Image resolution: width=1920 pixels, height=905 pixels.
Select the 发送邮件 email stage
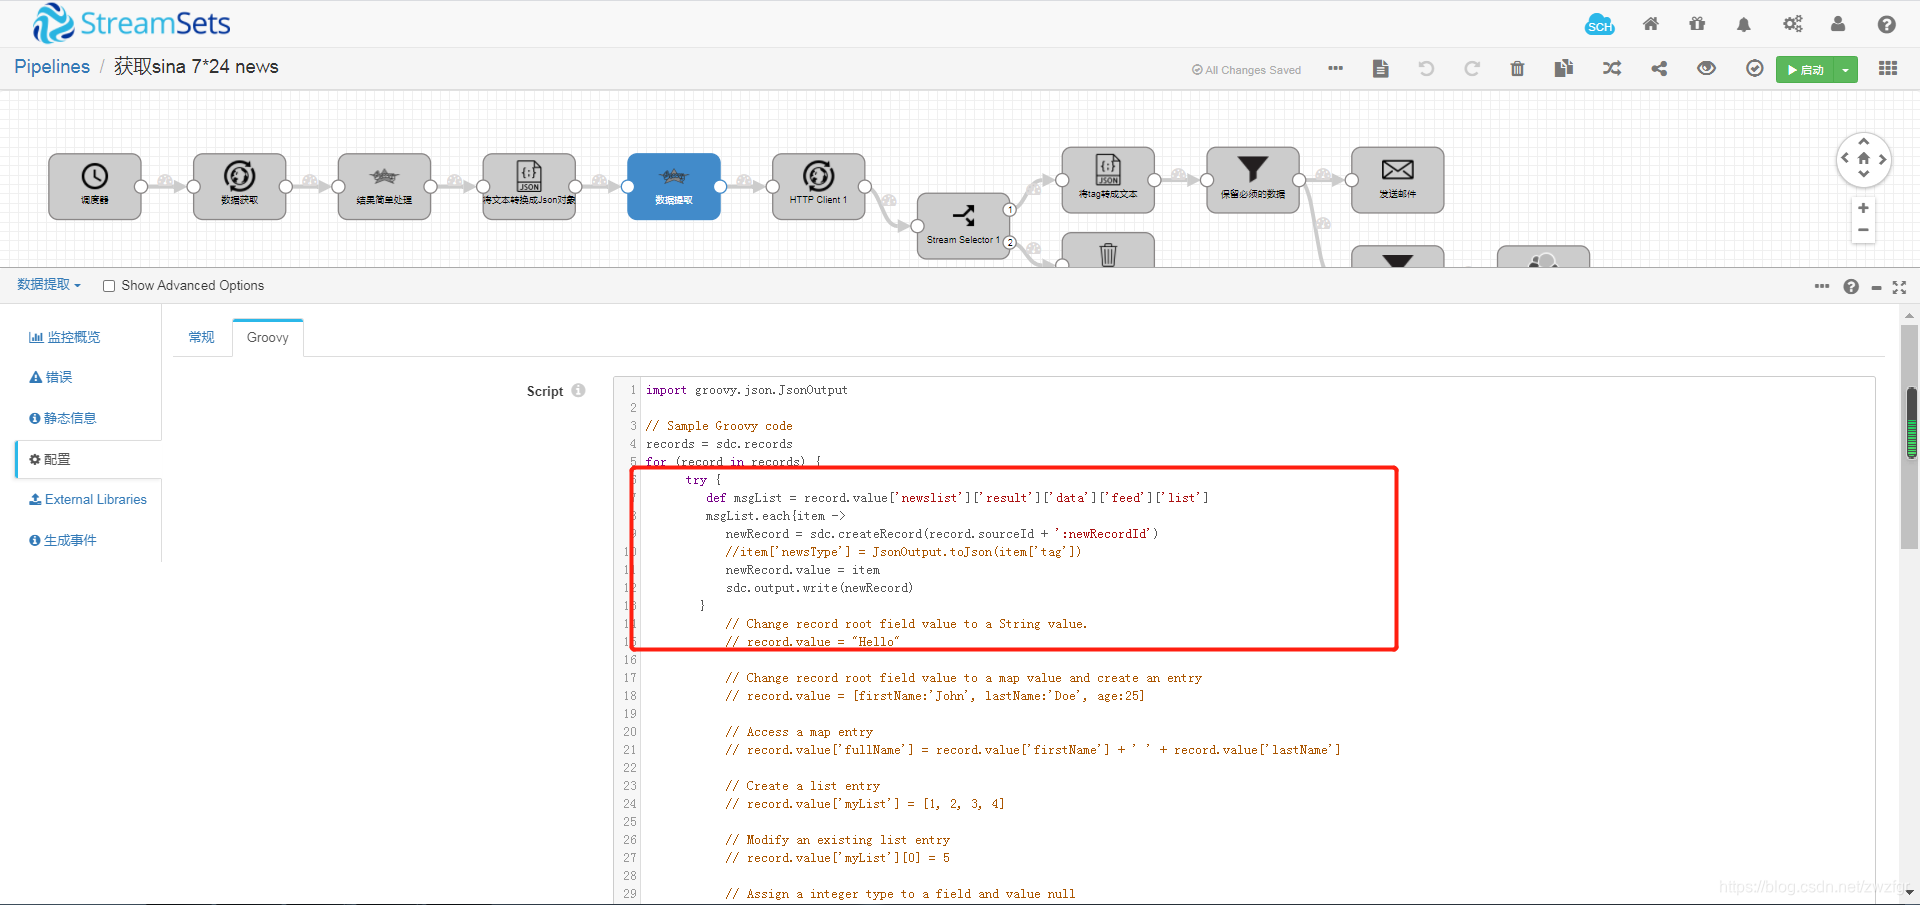(x=1397, y=180)
